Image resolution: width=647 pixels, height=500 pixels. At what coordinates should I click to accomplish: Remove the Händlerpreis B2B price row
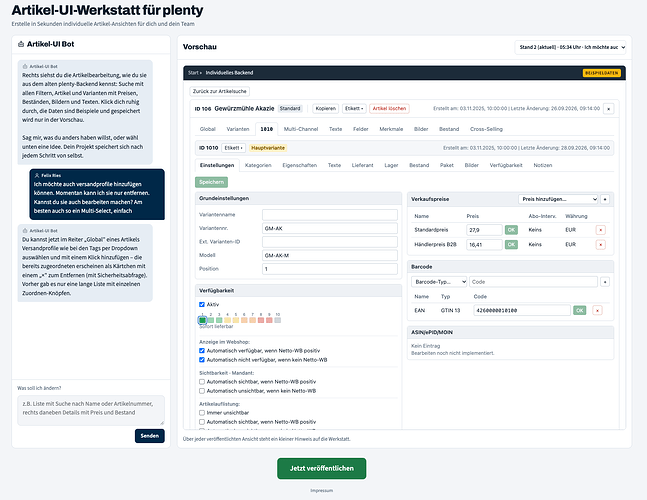pos(600,245)
